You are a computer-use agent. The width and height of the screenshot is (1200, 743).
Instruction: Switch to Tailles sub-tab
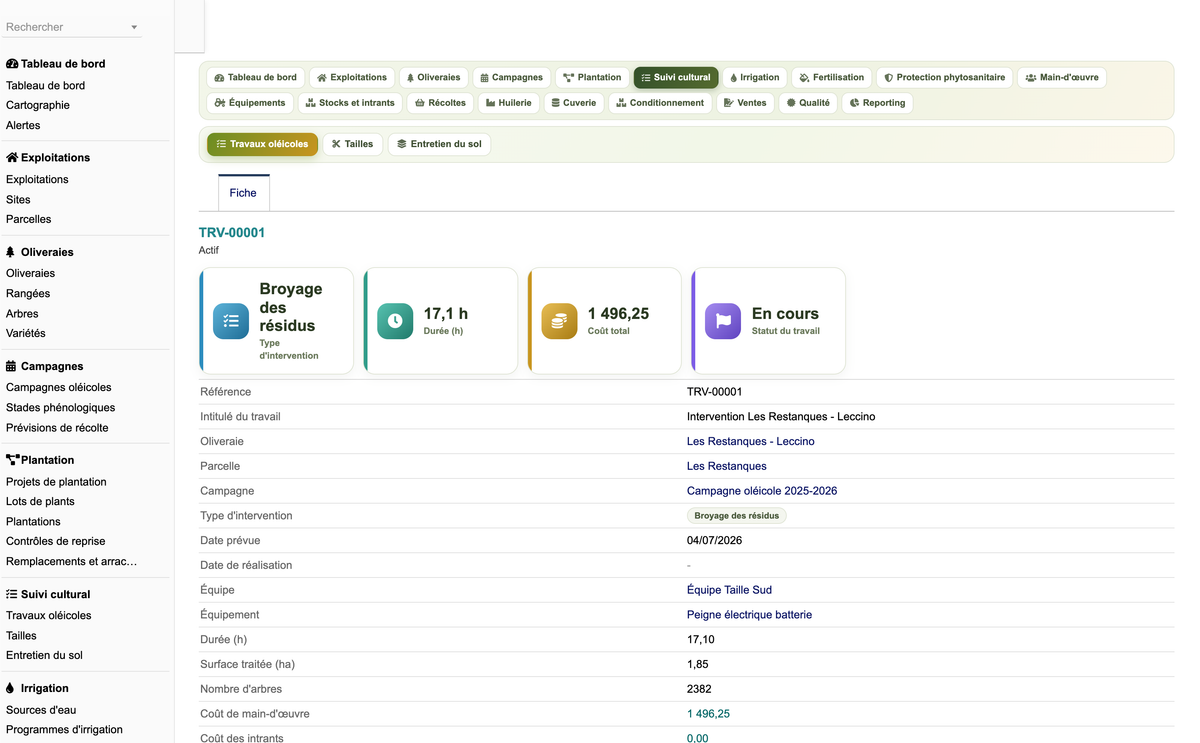point(352,144)
